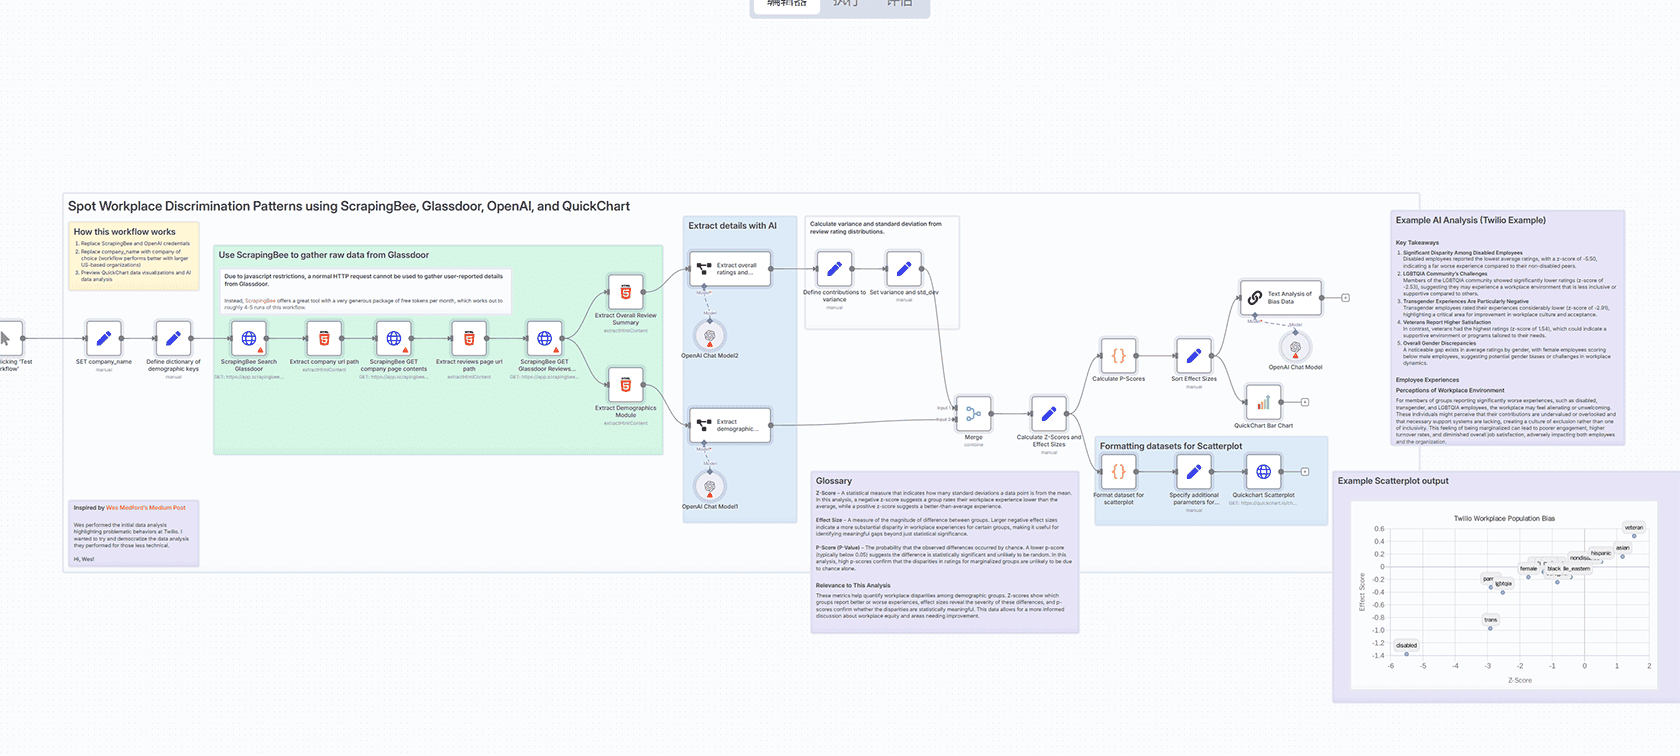1680x756 pixels.
Task: Click the ScrapingBee Search Glassdoor globe node
Action: tap(249, 339)
